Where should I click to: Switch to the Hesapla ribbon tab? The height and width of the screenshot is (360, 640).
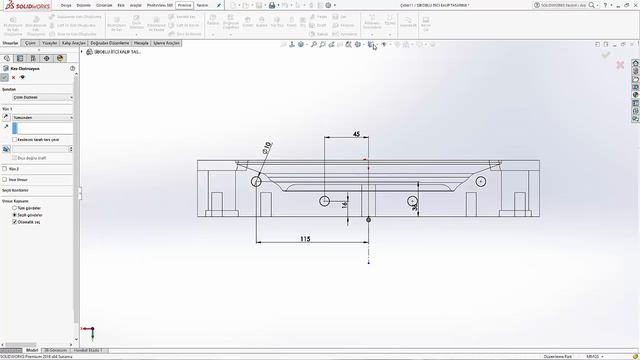tap(141, 43)
